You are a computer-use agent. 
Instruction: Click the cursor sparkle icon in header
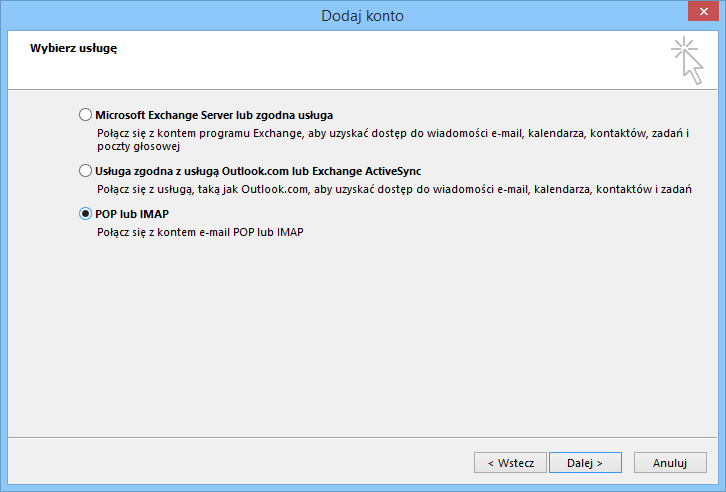click(687, 60)
